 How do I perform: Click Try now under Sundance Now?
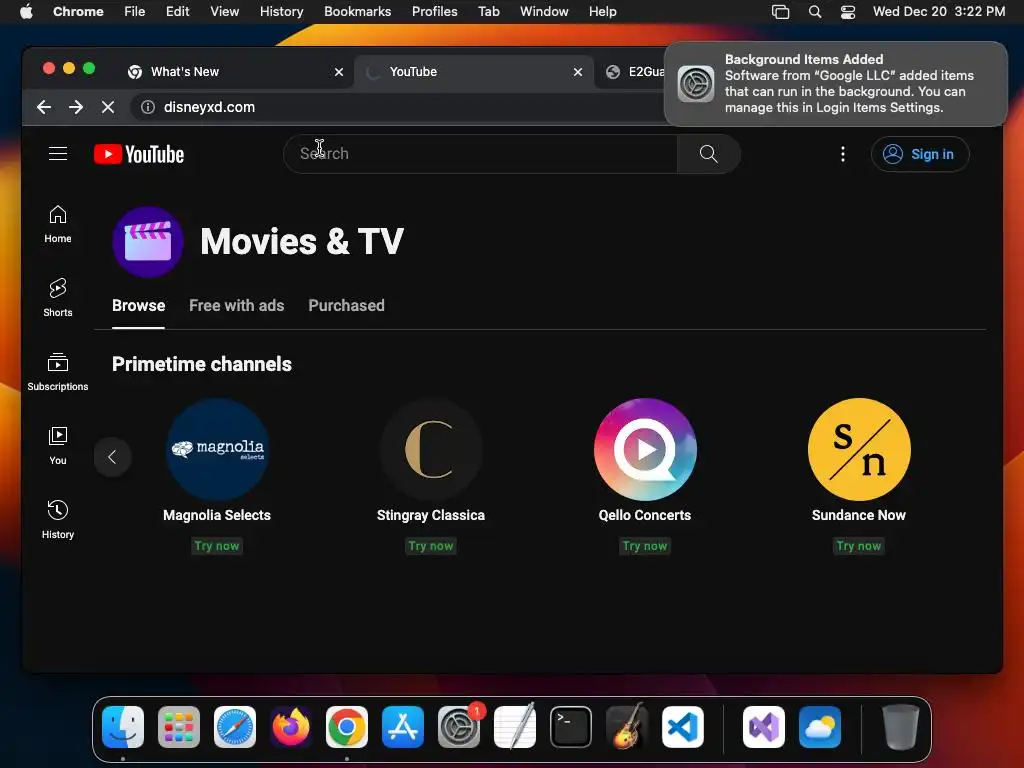click(859, 546)
